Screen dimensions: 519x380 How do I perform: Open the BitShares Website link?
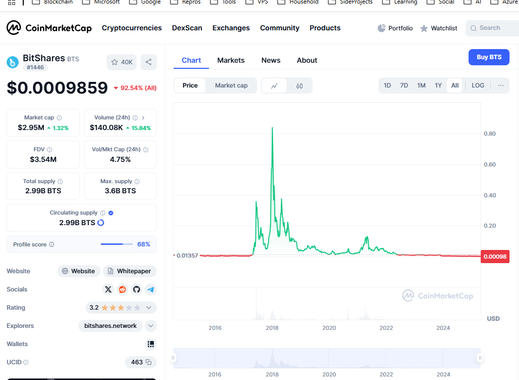[x=78, y=271]
